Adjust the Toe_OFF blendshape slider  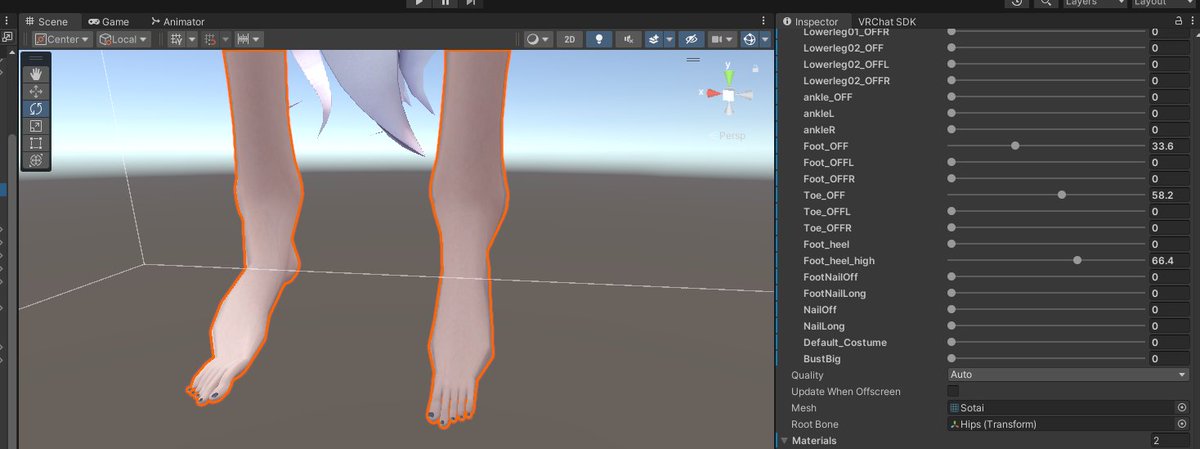tap(1047, 195)
